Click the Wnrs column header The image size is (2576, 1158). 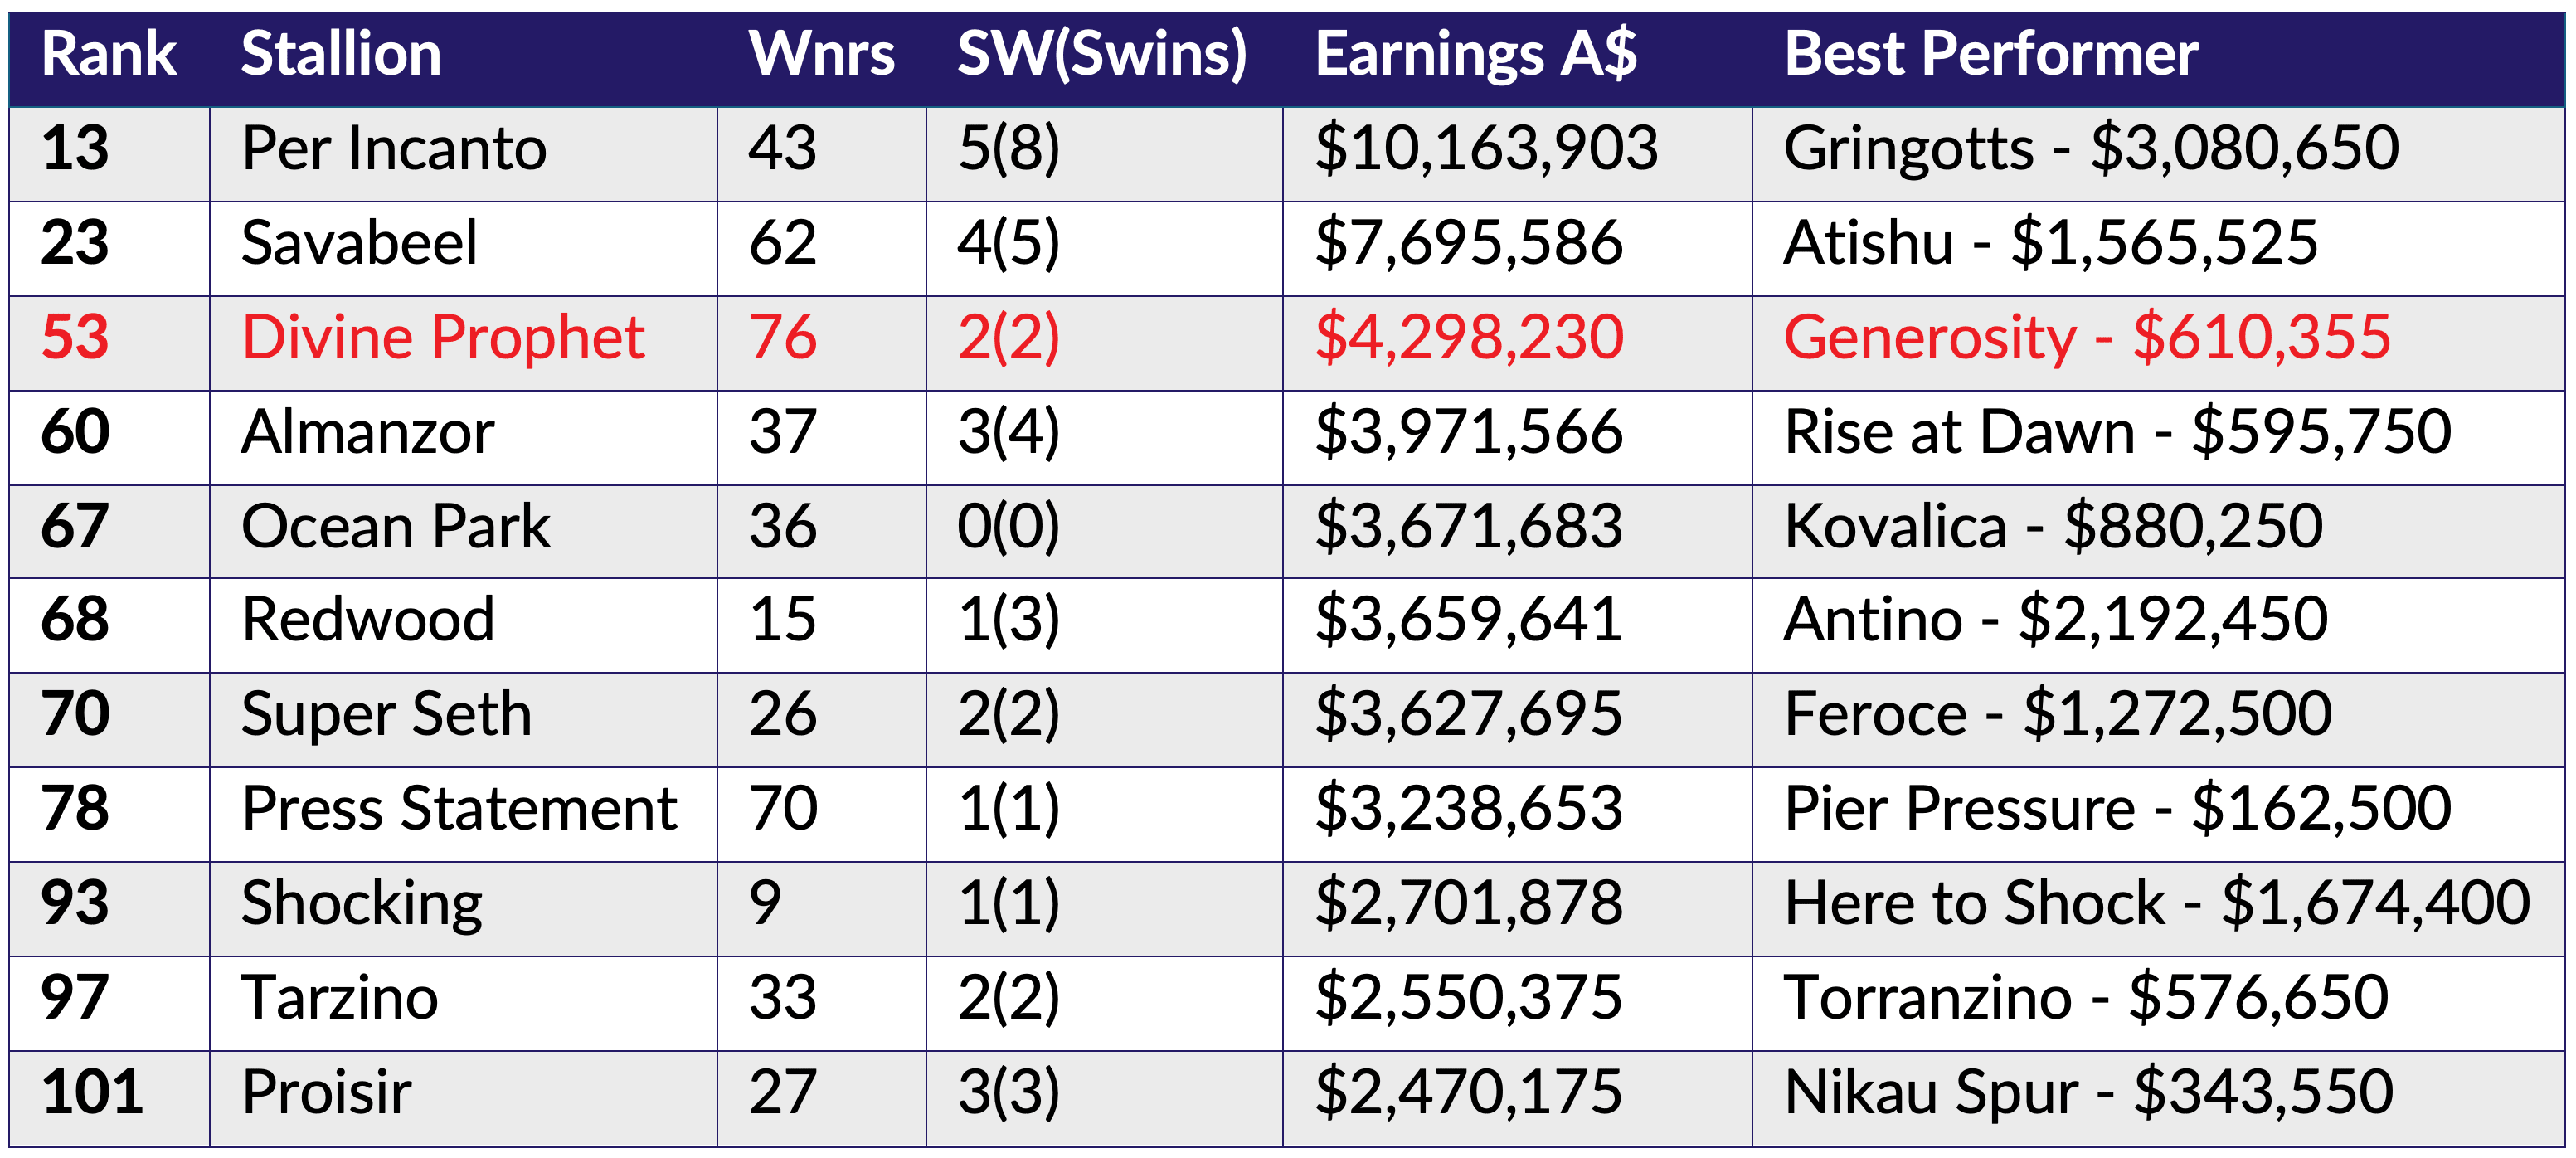(x=821, y=54)
